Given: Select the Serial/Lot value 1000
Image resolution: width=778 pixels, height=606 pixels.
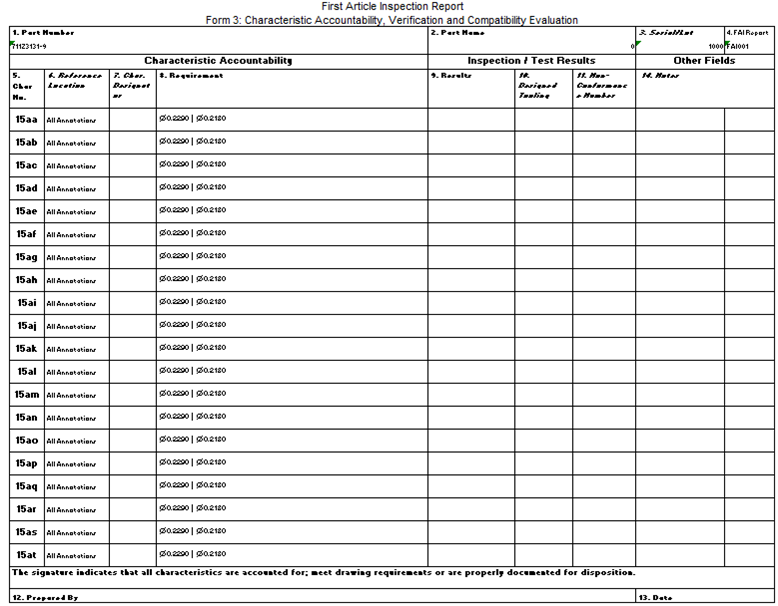Looking at the screenshot, I should (712, 47).
